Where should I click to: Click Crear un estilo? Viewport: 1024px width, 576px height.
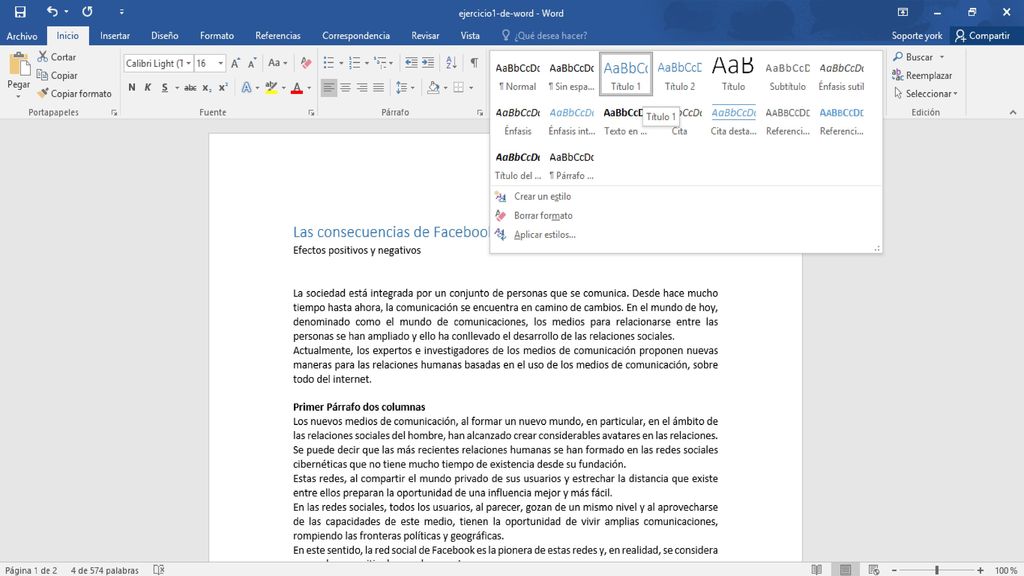(542, 197)
